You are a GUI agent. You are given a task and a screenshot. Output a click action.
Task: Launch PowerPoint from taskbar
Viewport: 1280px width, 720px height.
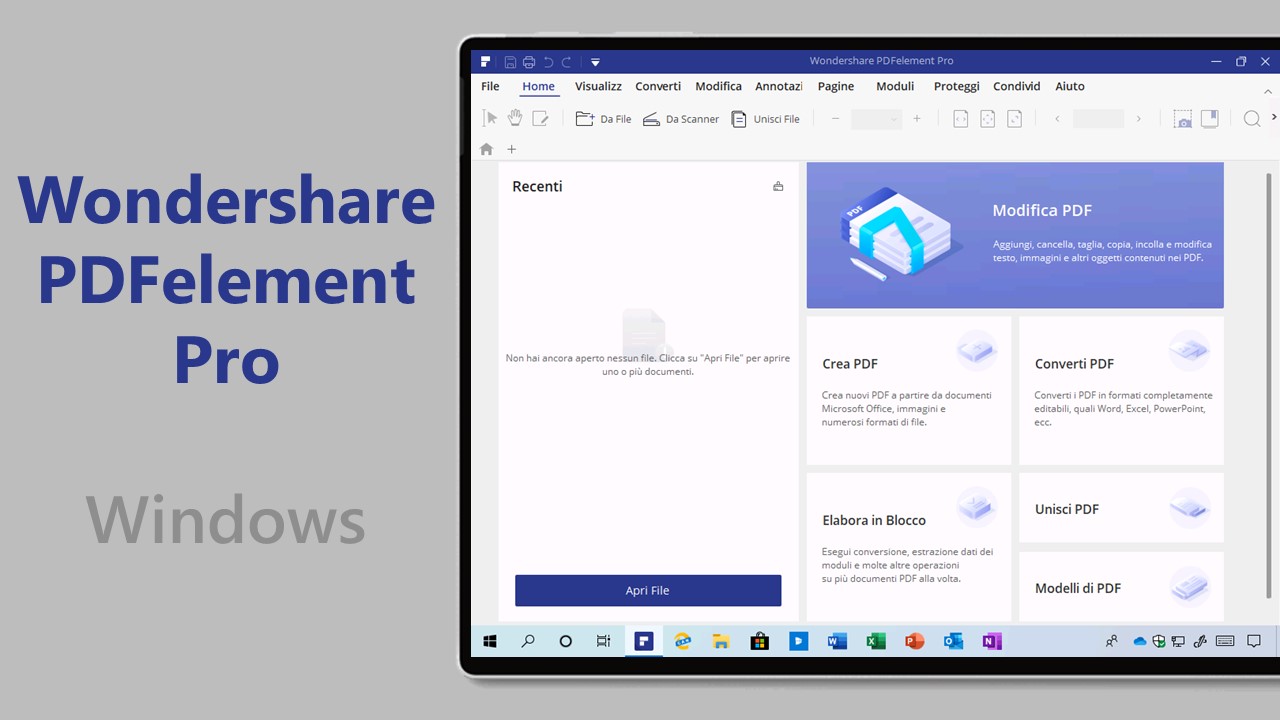click(x=915, y=642)
